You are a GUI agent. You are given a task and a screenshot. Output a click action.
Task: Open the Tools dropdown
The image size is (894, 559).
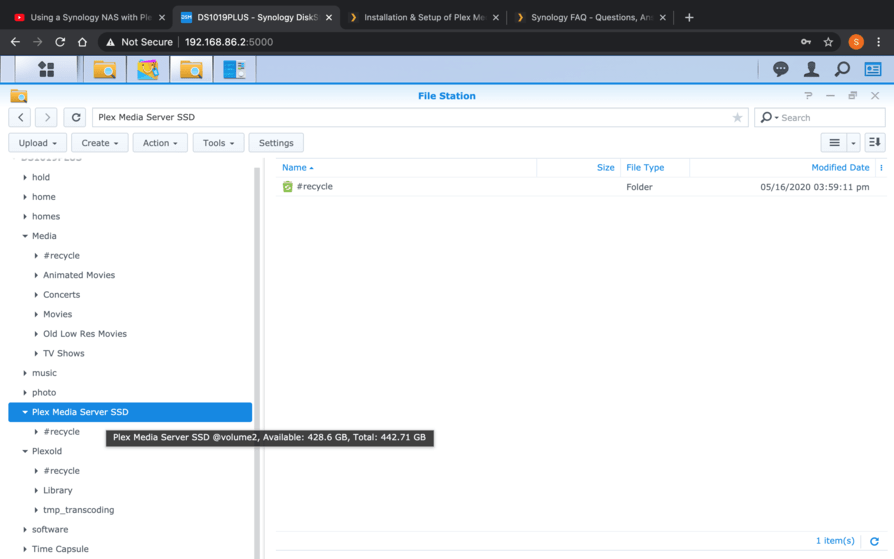[x=218, y=143]
